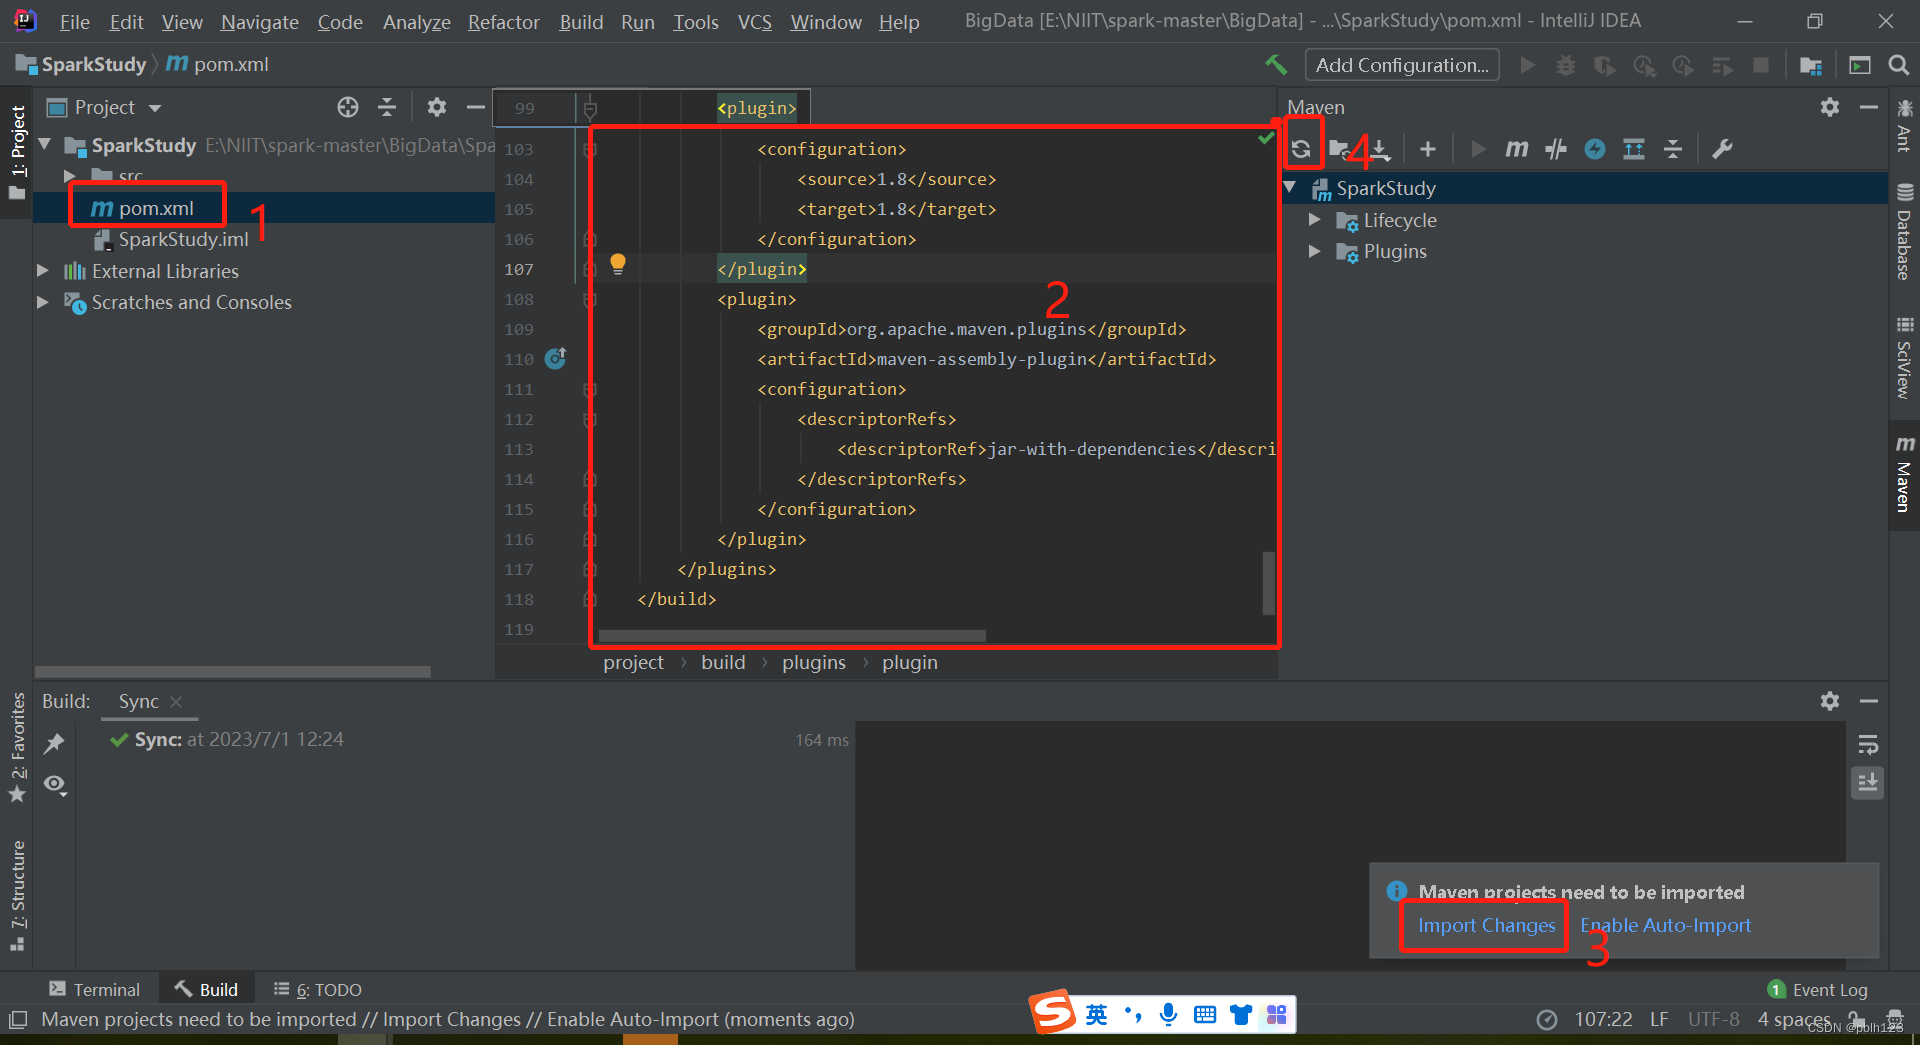Click the yellow intention light bulb

point(618,264)
